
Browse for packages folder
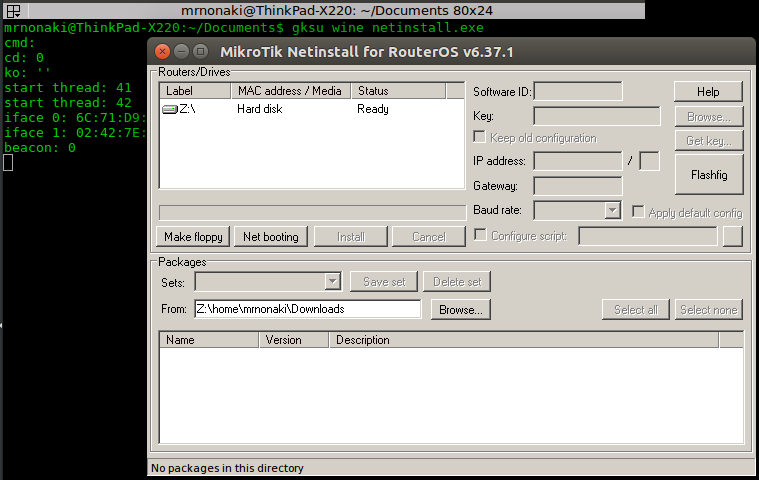(460, 310)
